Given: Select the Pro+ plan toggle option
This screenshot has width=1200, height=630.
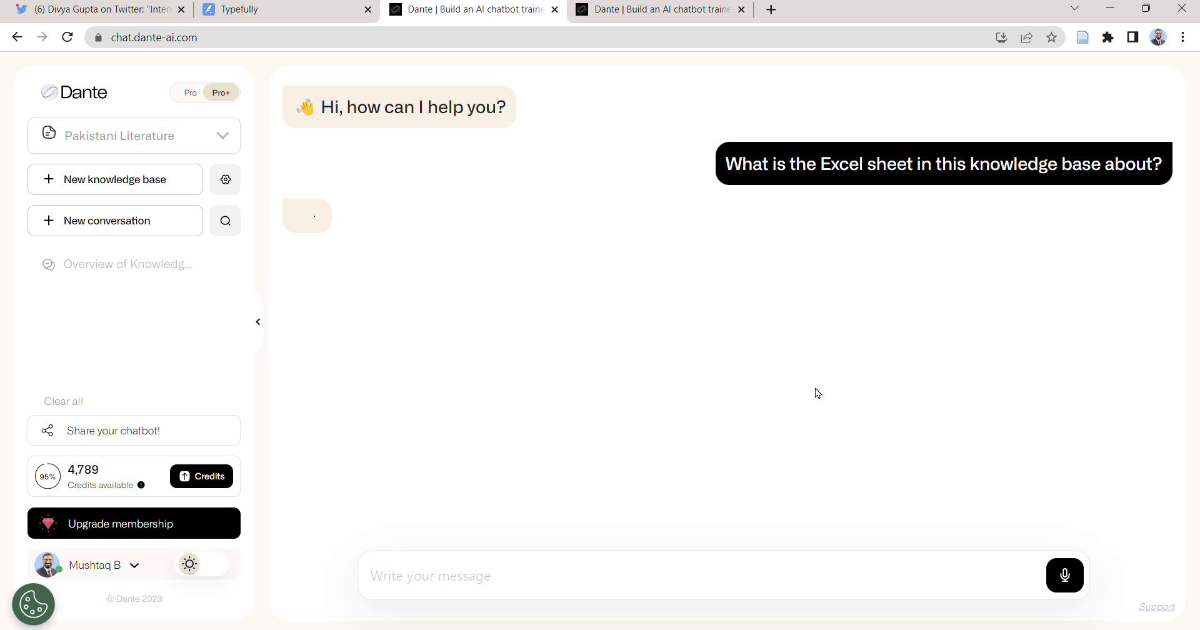Looking at the screenshot, I should coord(221,93).
